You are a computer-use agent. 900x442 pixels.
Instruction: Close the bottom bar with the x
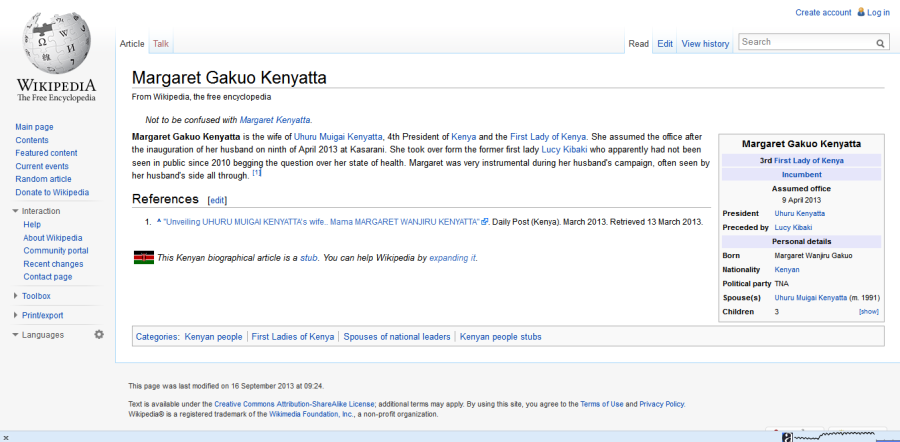(6, 437)
